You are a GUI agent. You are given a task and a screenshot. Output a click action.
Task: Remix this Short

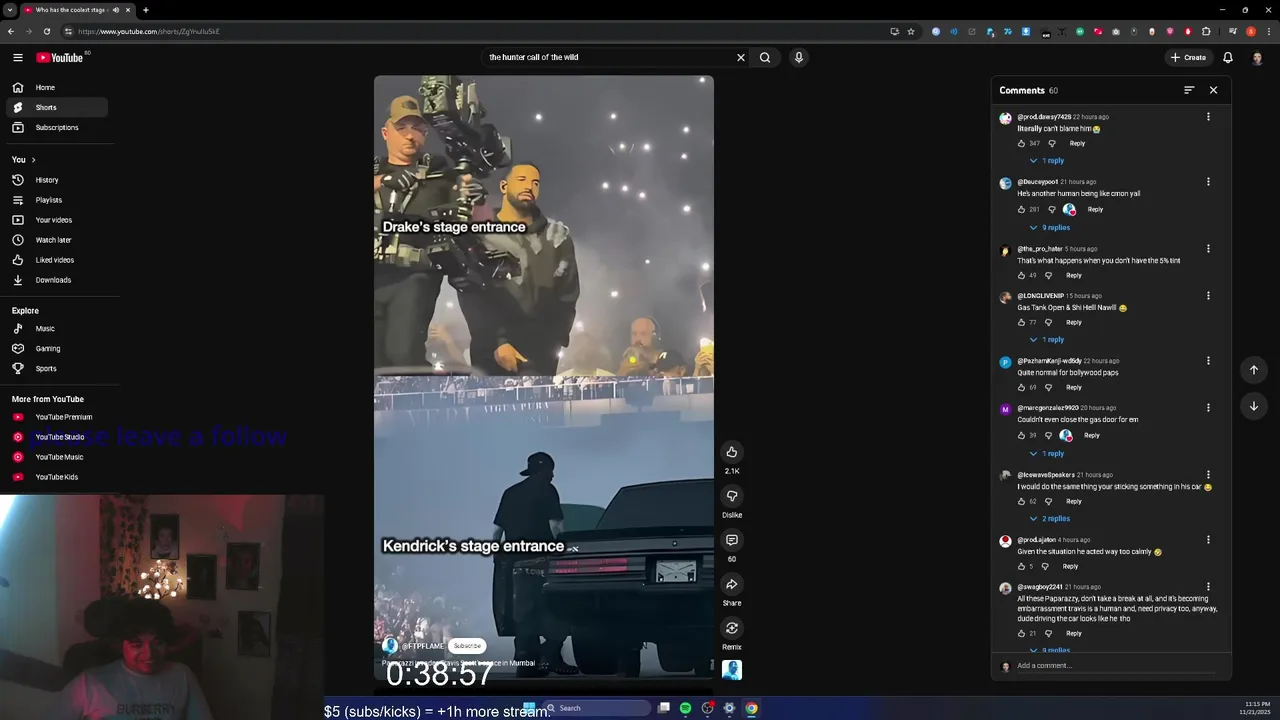tap(732, 628)
